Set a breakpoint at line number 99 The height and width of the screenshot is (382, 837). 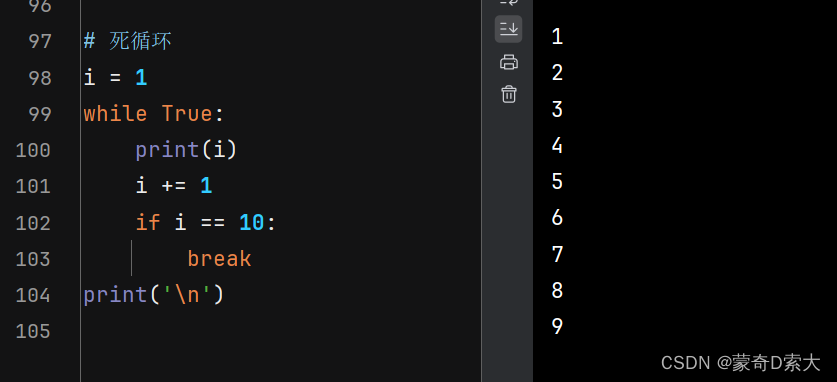[40, 114]
